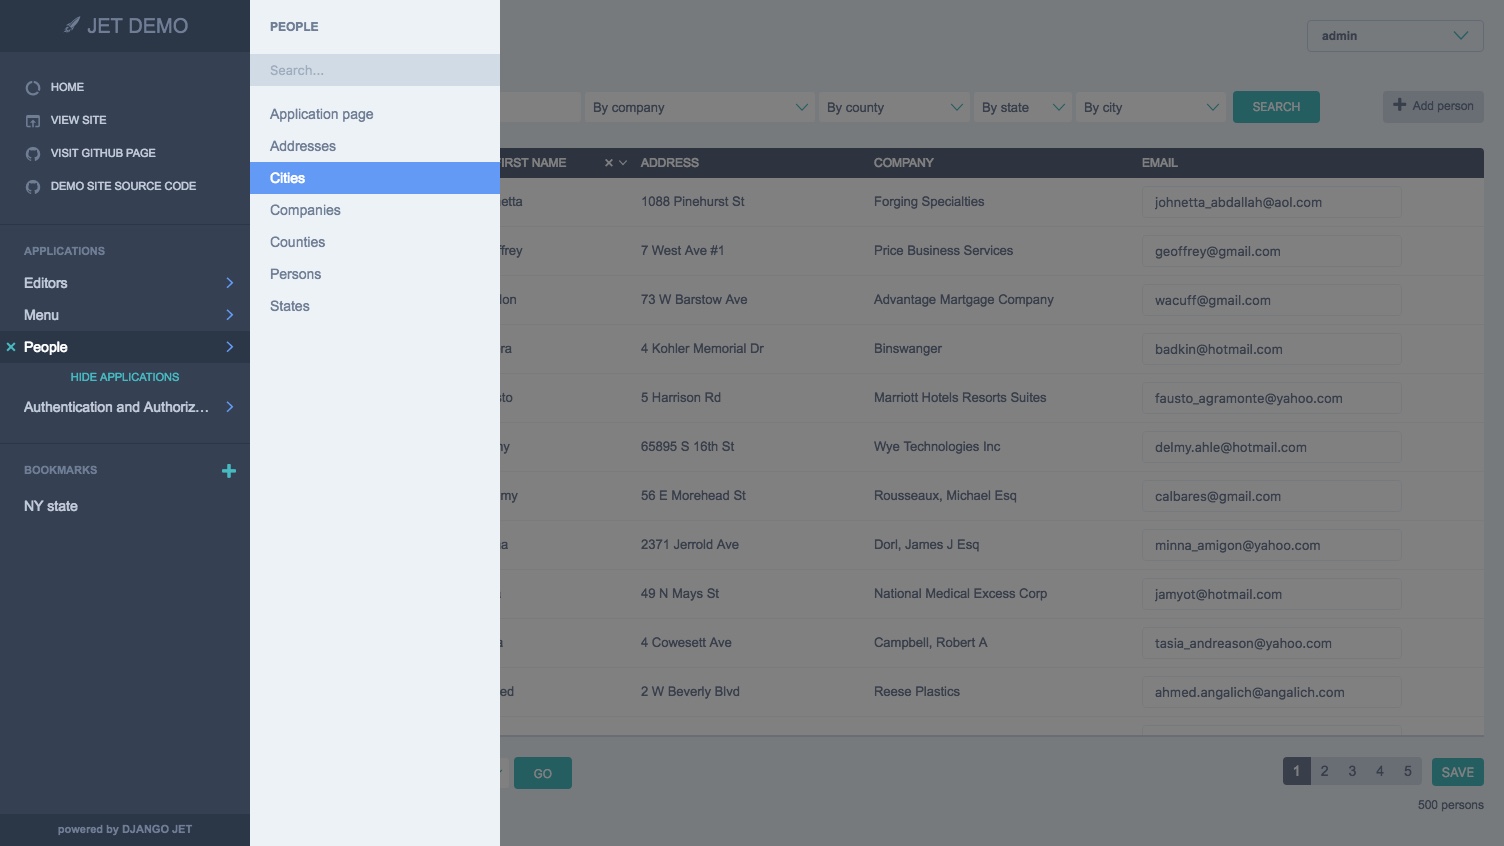1504x846 pixels.
Task: Open the By state filter dropdown
Action: pos(1022,108)
